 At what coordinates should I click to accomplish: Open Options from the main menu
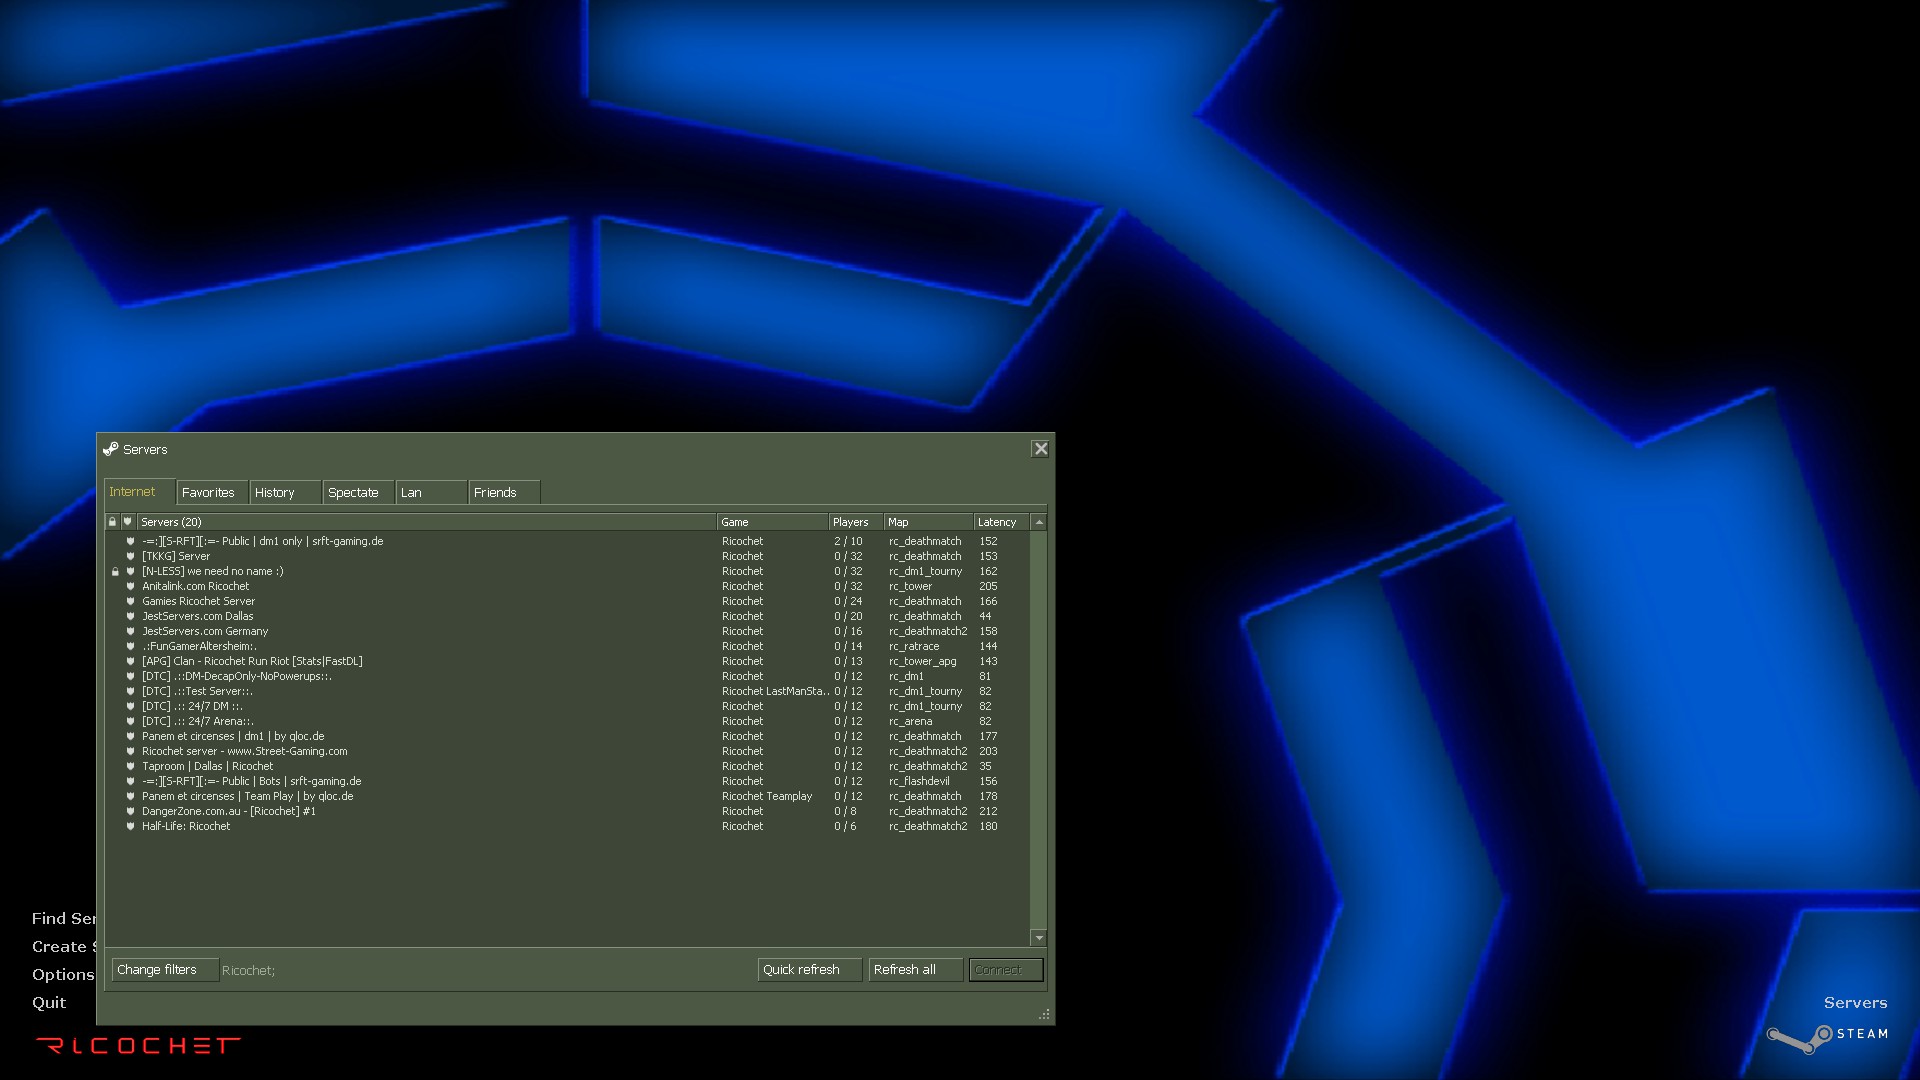point(62,974)
